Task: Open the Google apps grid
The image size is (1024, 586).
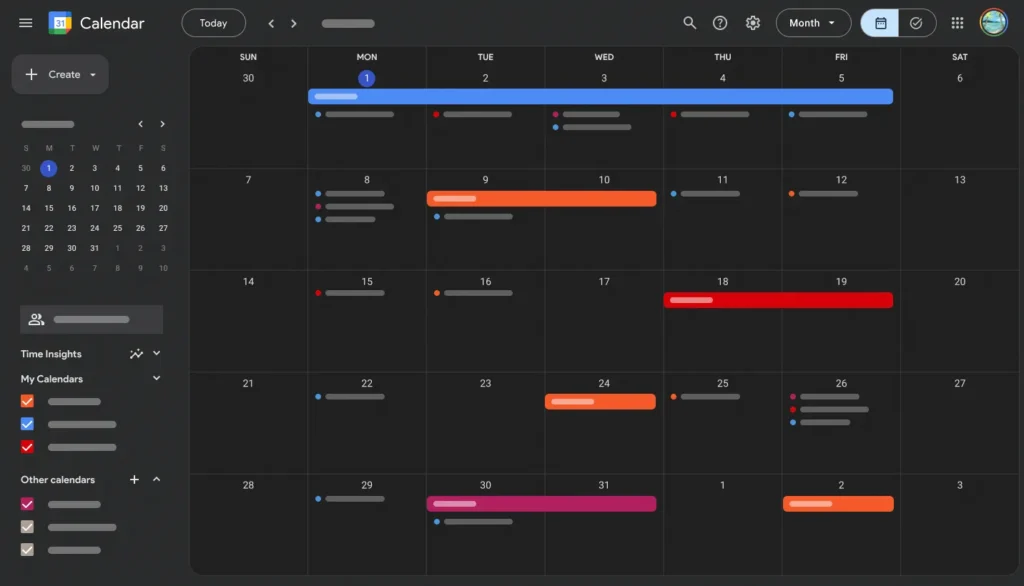Action: click(x=957, y=22)
